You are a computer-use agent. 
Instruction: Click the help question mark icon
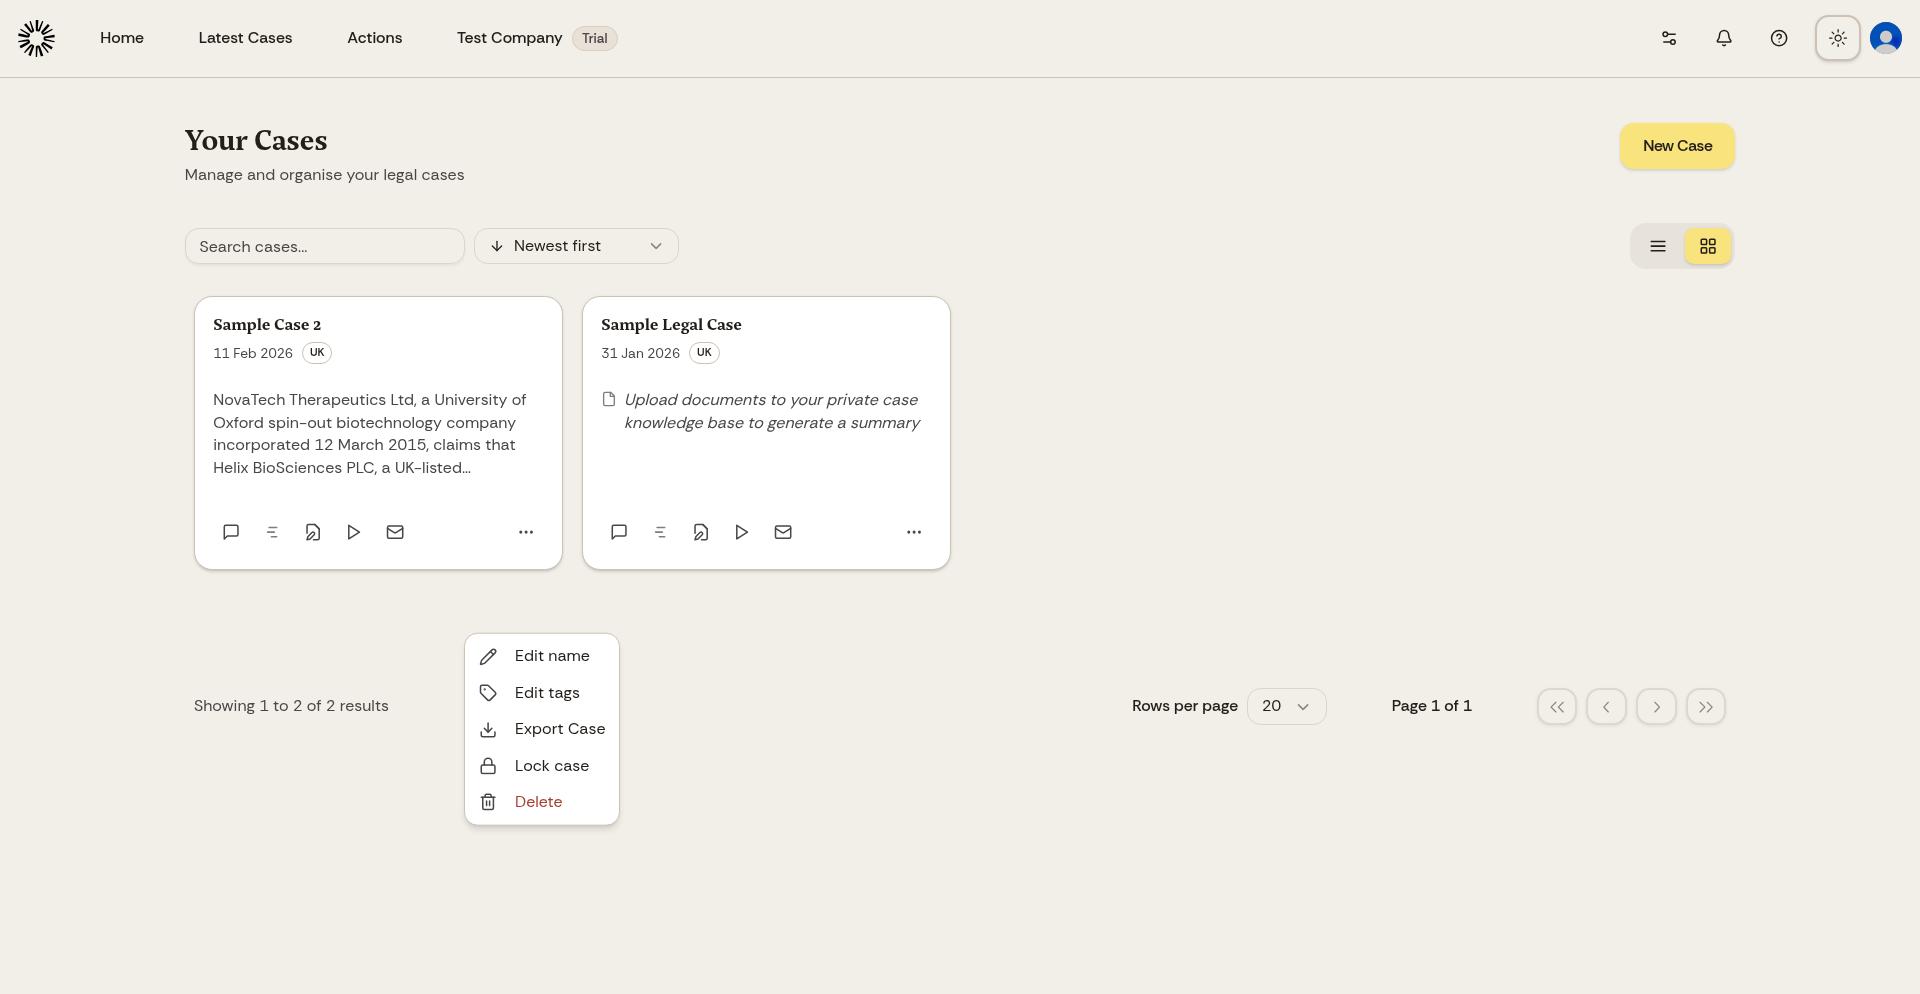pos(1779,38)
